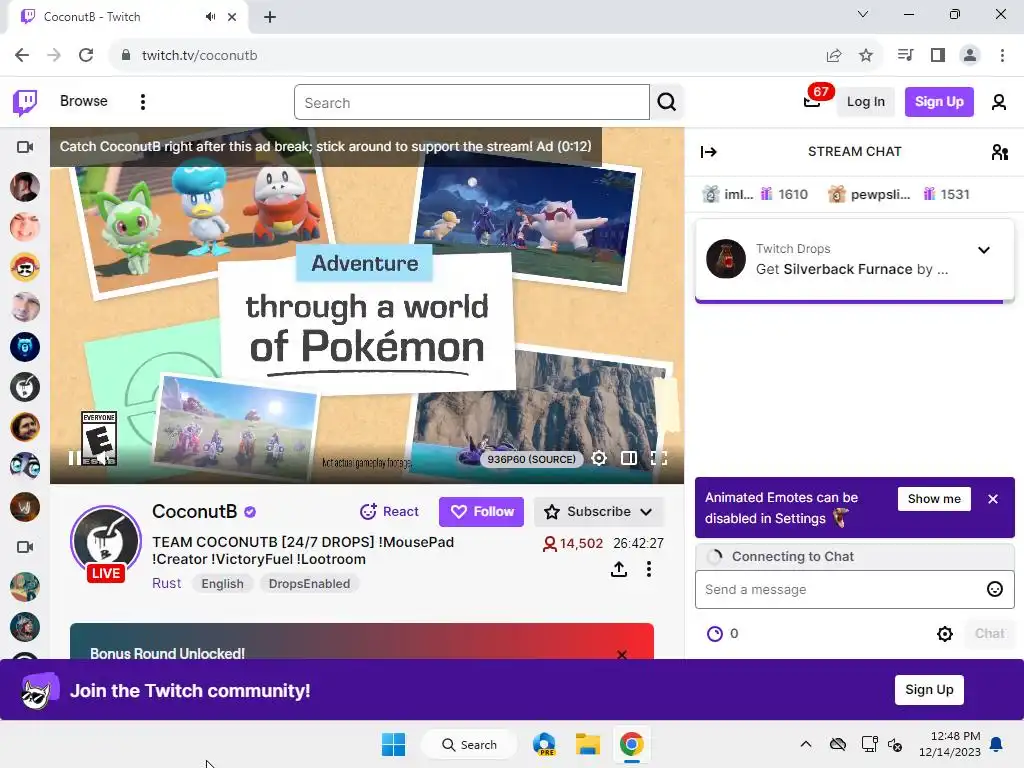Click the Log In button
Image resolution: width=1024 pixels, height=768 pixels.
point(865,102)
